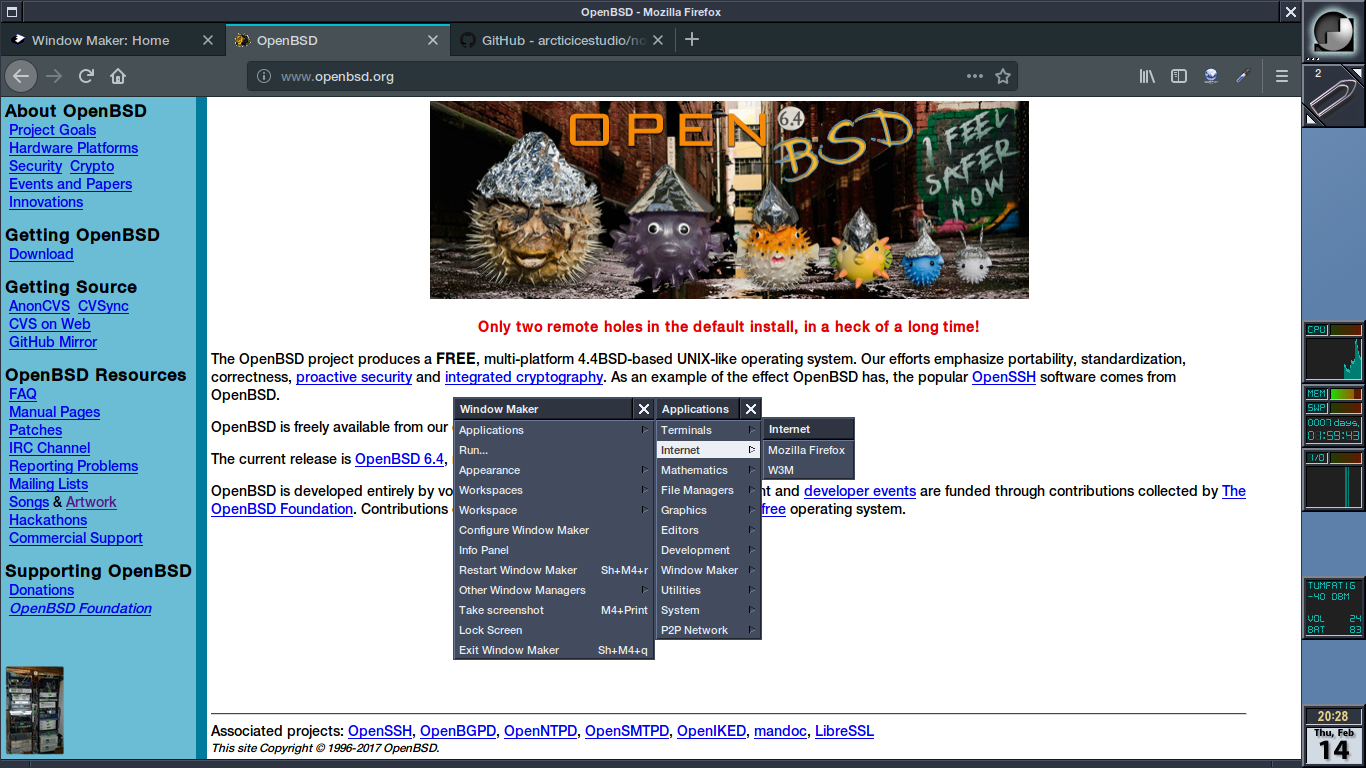
Task: Select Lock Screen menu entry
Action: (554, 630)
